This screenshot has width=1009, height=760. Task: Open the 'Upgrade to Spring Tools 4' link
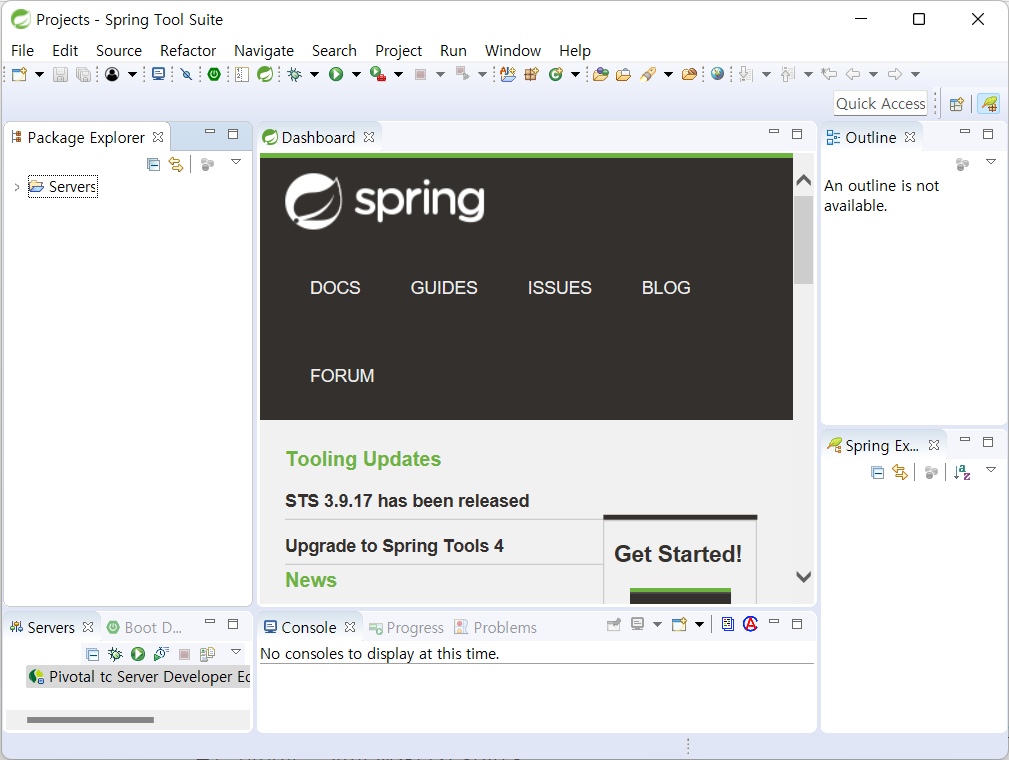point(394,546)
